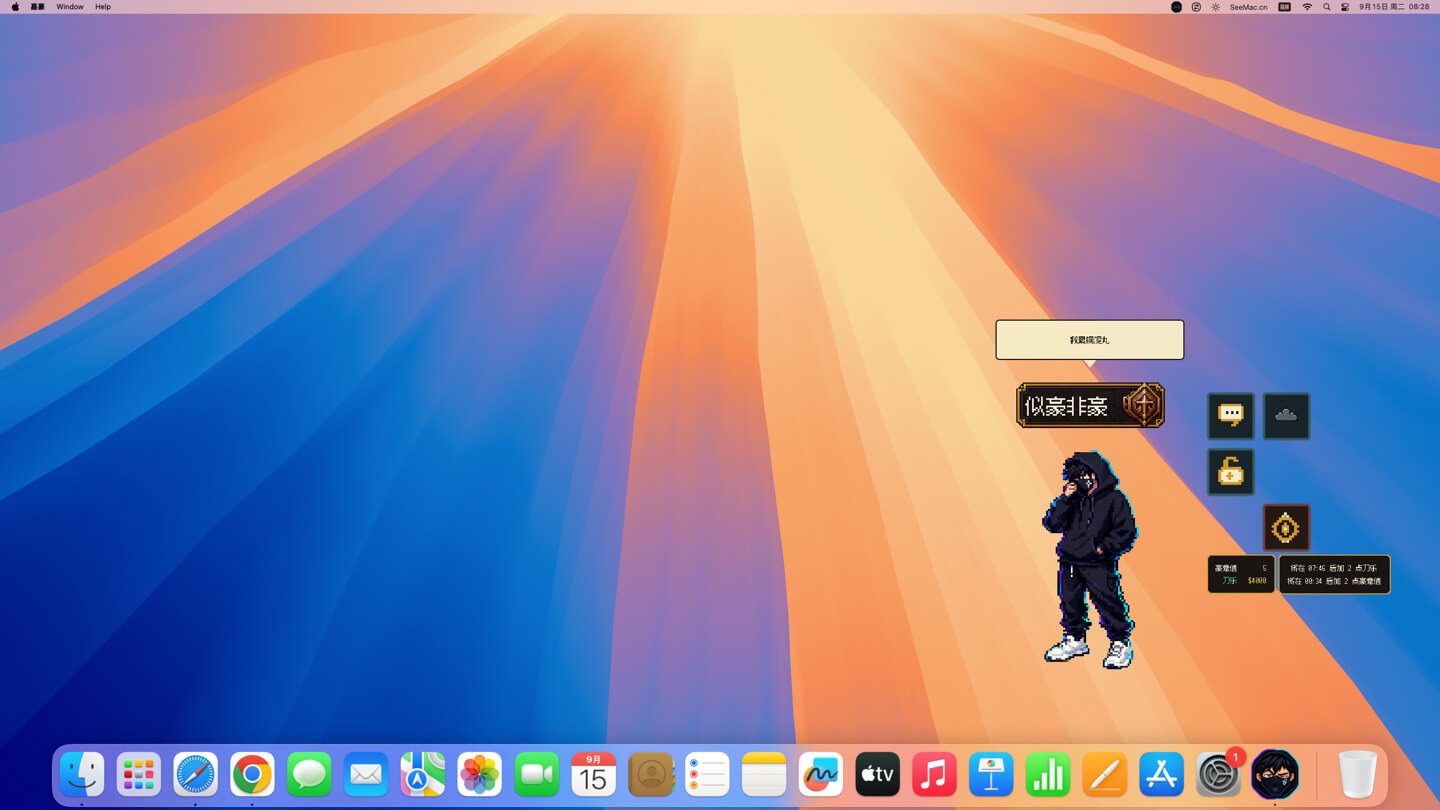Open Apple TV from the Dock

pyautogui.click(x=878, y=775)
